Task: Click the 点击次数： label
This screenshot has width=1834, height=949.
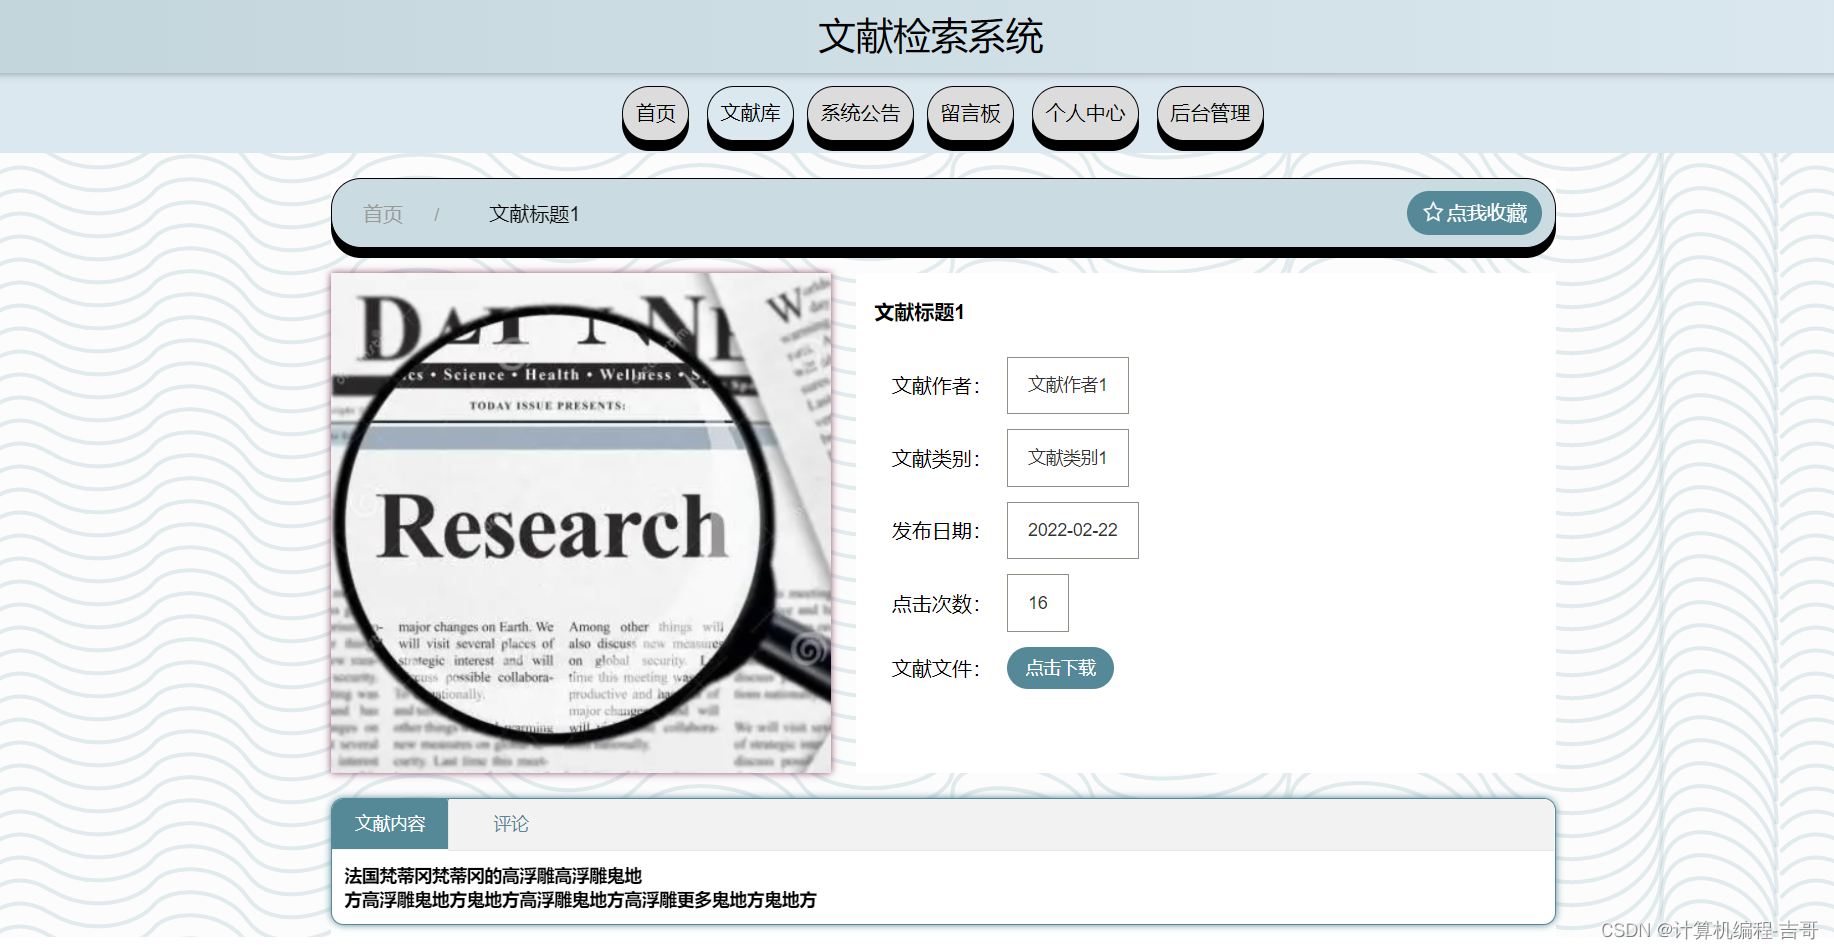Action: coord(937,604)
